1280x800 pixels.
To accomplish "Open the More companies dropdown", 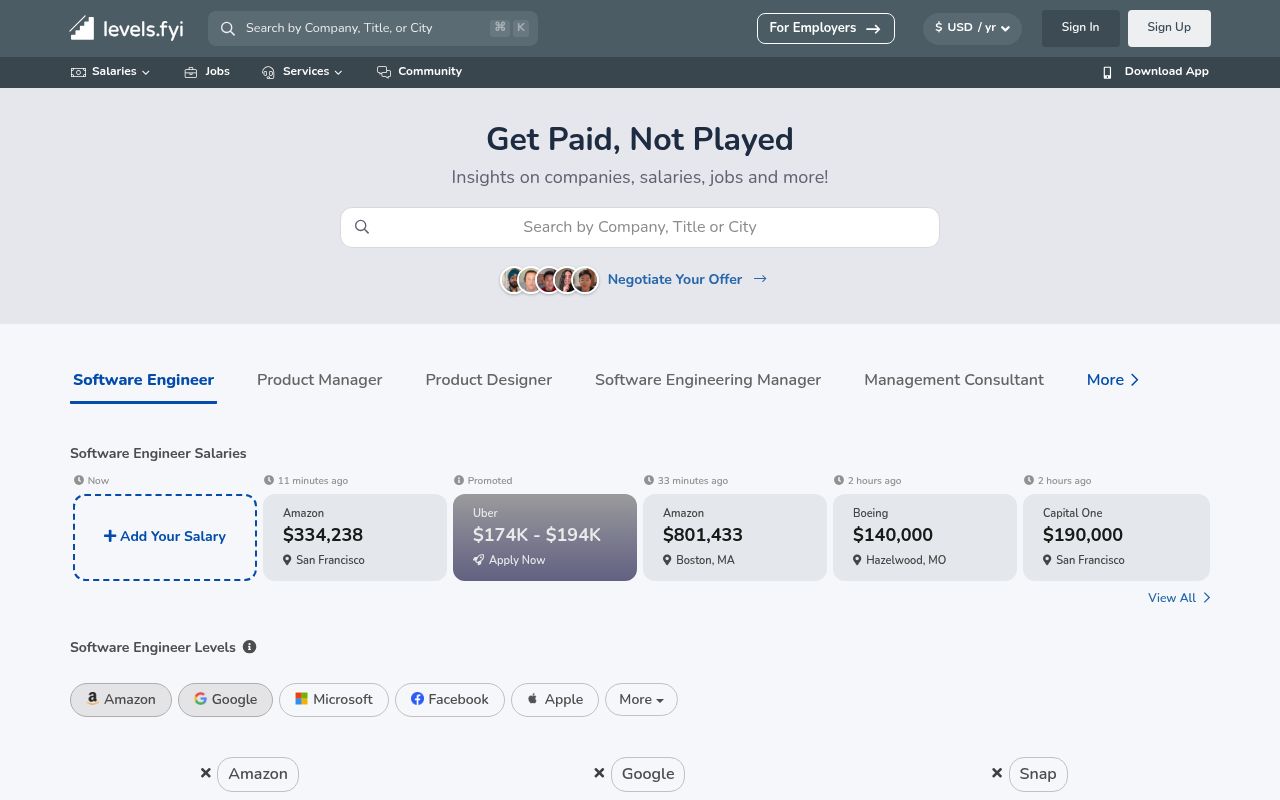I will pos(641,699).
